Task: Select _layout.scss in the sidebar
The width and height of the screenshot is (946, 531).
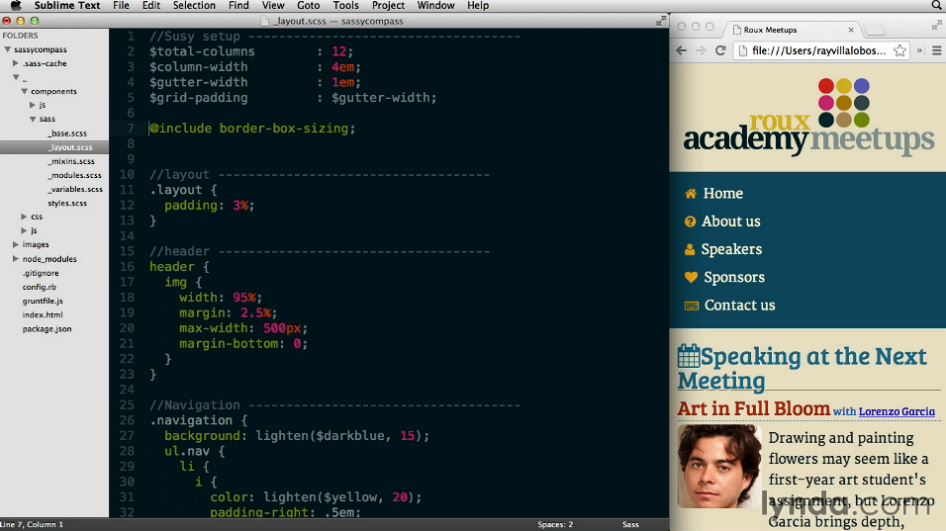Action: tap(71, 147)
